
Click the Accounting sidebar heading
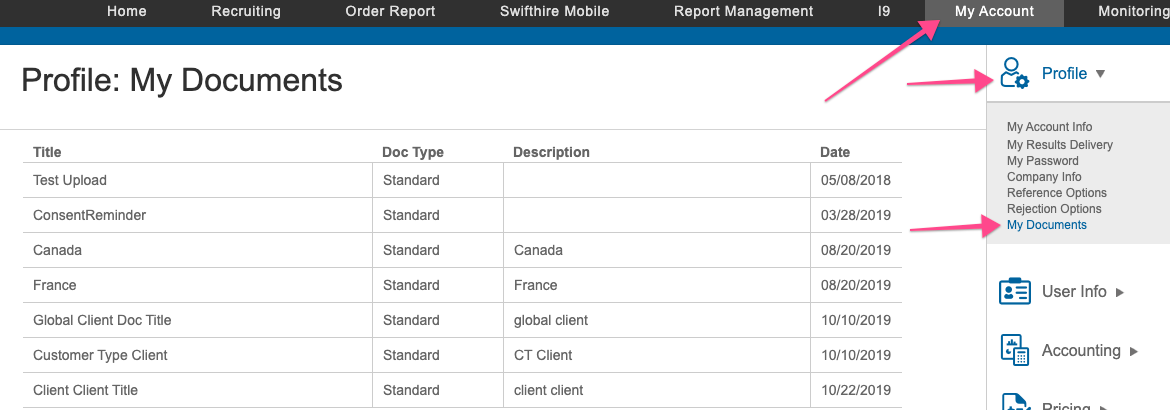(1081, 350)
